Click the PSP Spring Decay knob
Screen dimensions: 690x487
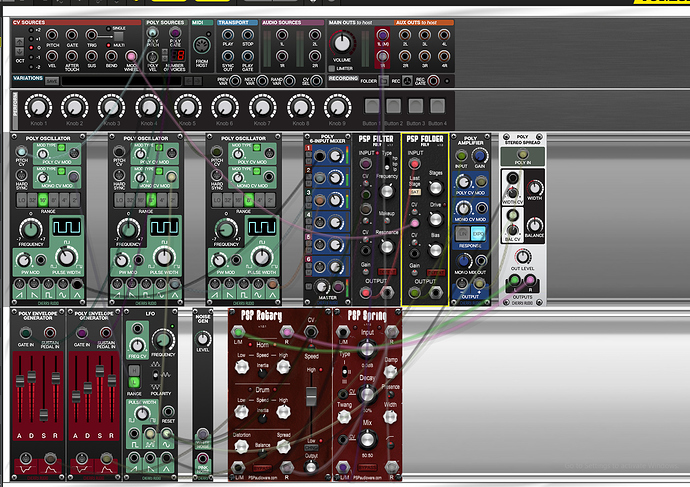pos(367,394)
